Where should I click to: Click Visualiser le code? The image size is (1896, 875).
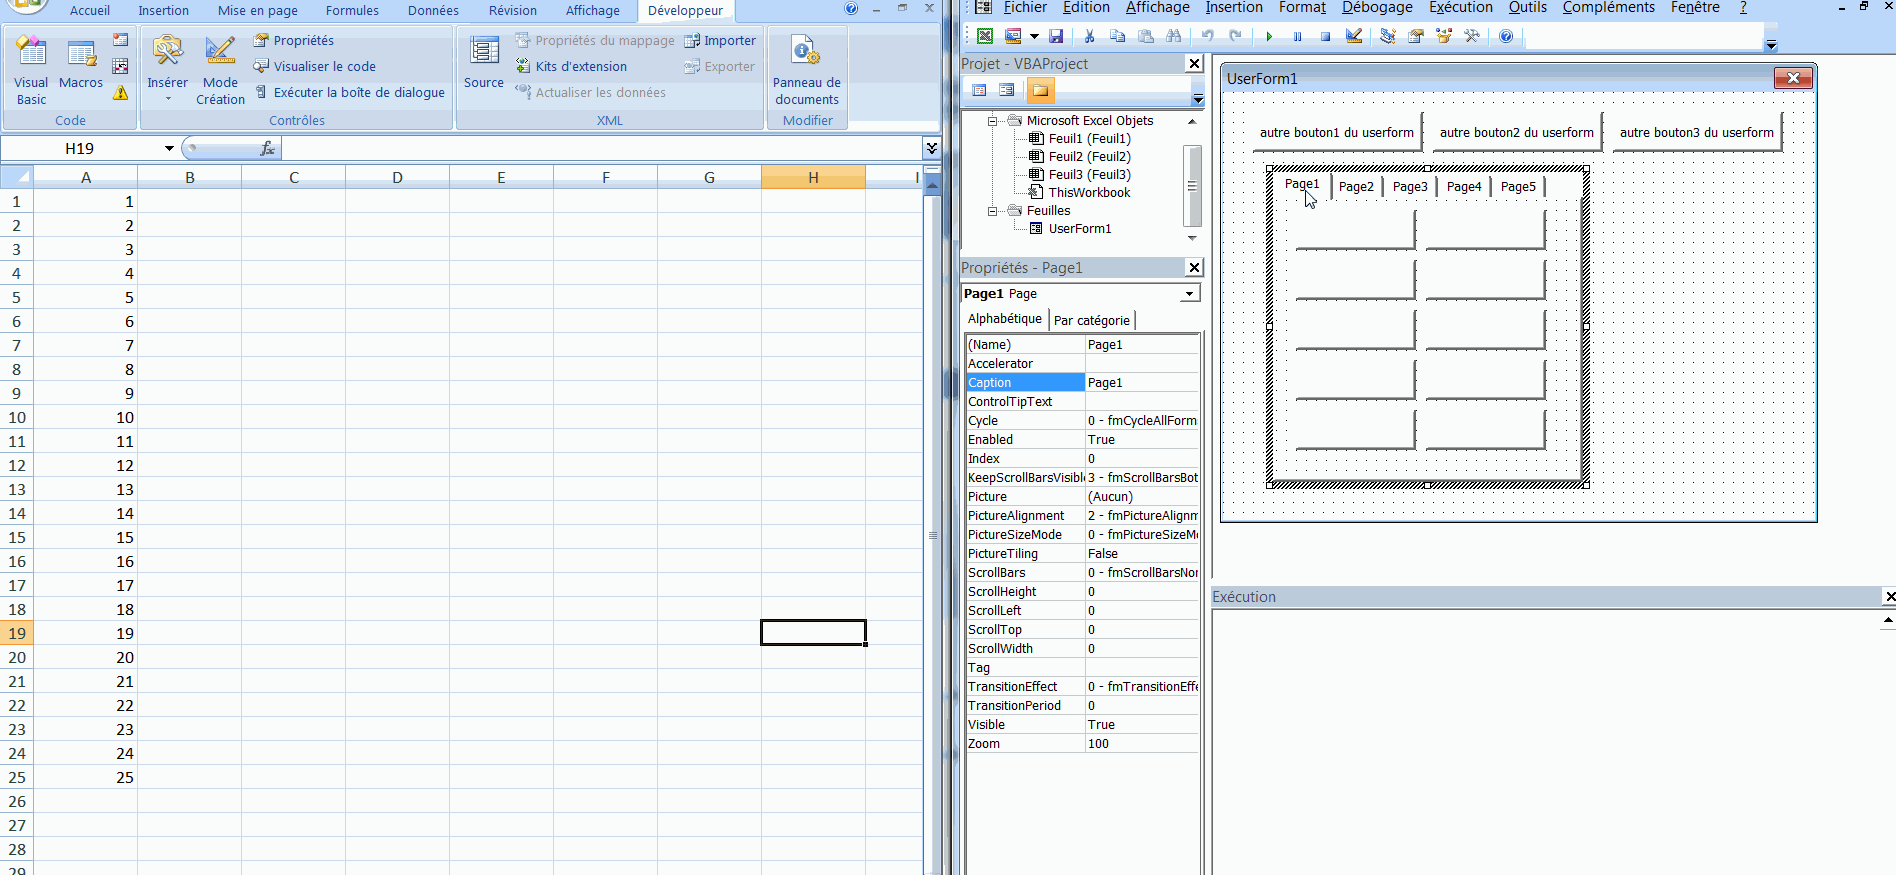pyautogui.click(x=315, y=66)
